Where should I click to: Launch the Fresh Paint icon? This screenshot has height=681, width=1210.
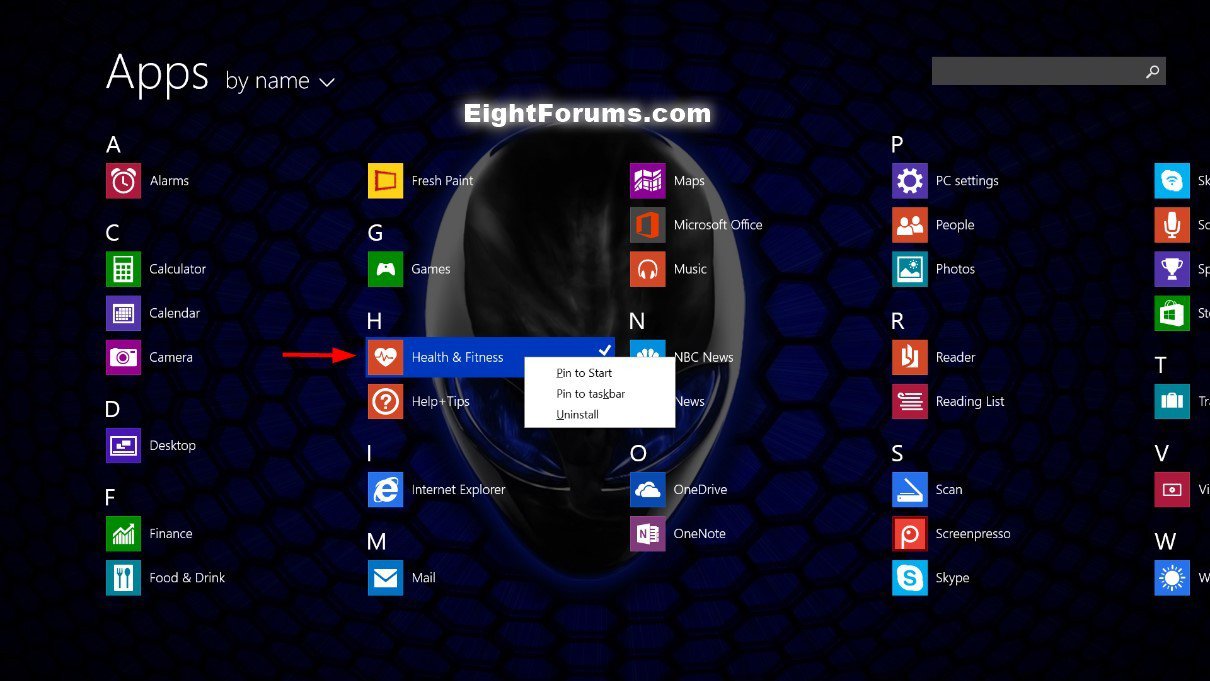pos(385,181)
